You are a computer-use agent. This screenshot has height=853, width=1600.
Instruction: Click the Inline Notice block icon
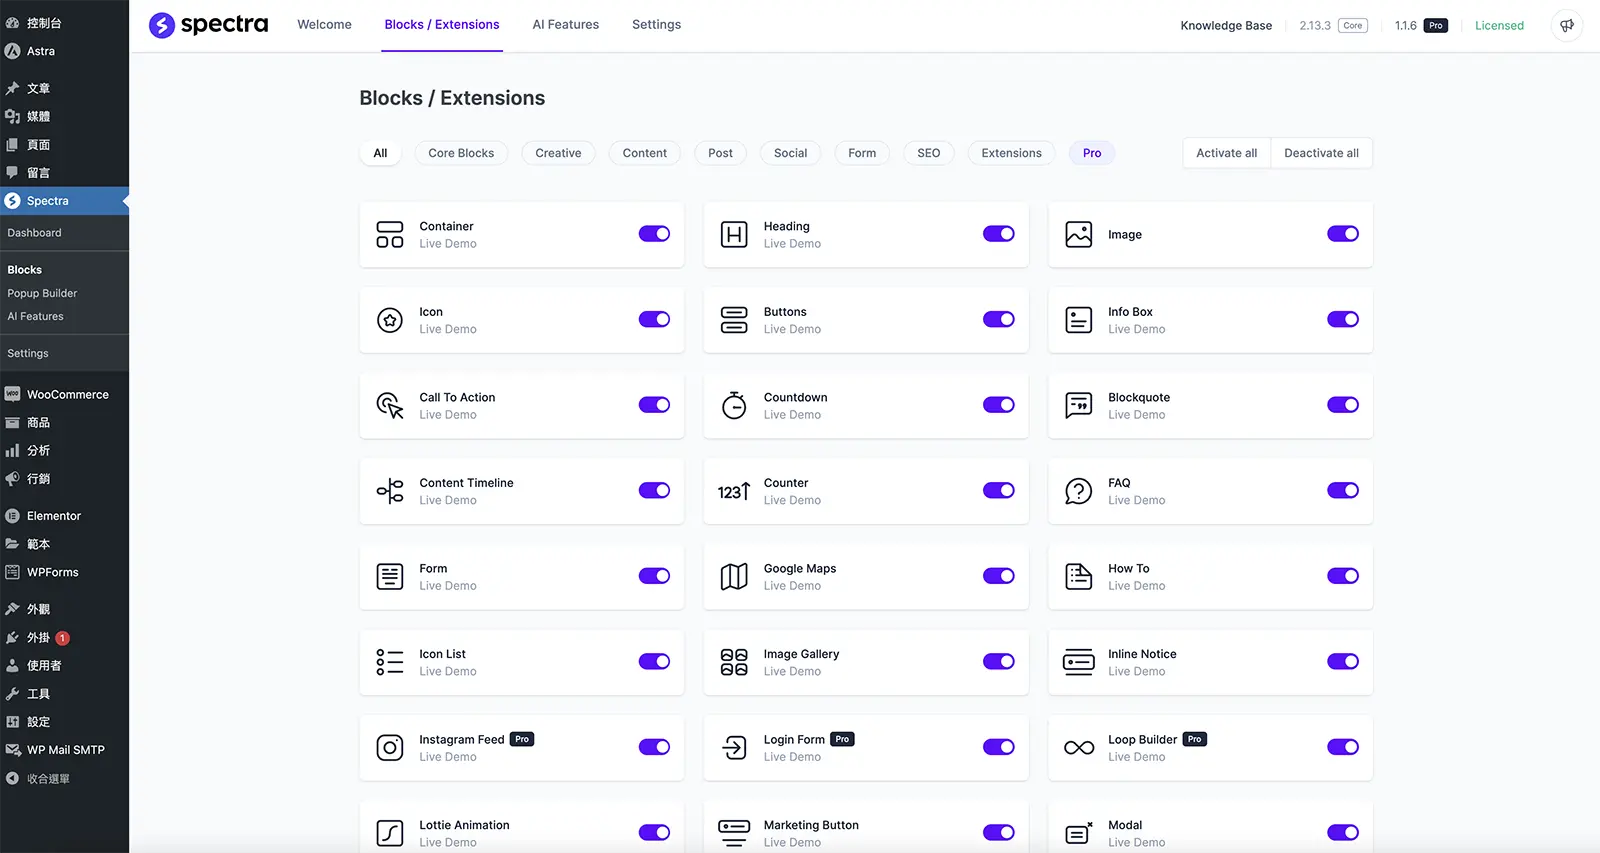pos(1079,662)
